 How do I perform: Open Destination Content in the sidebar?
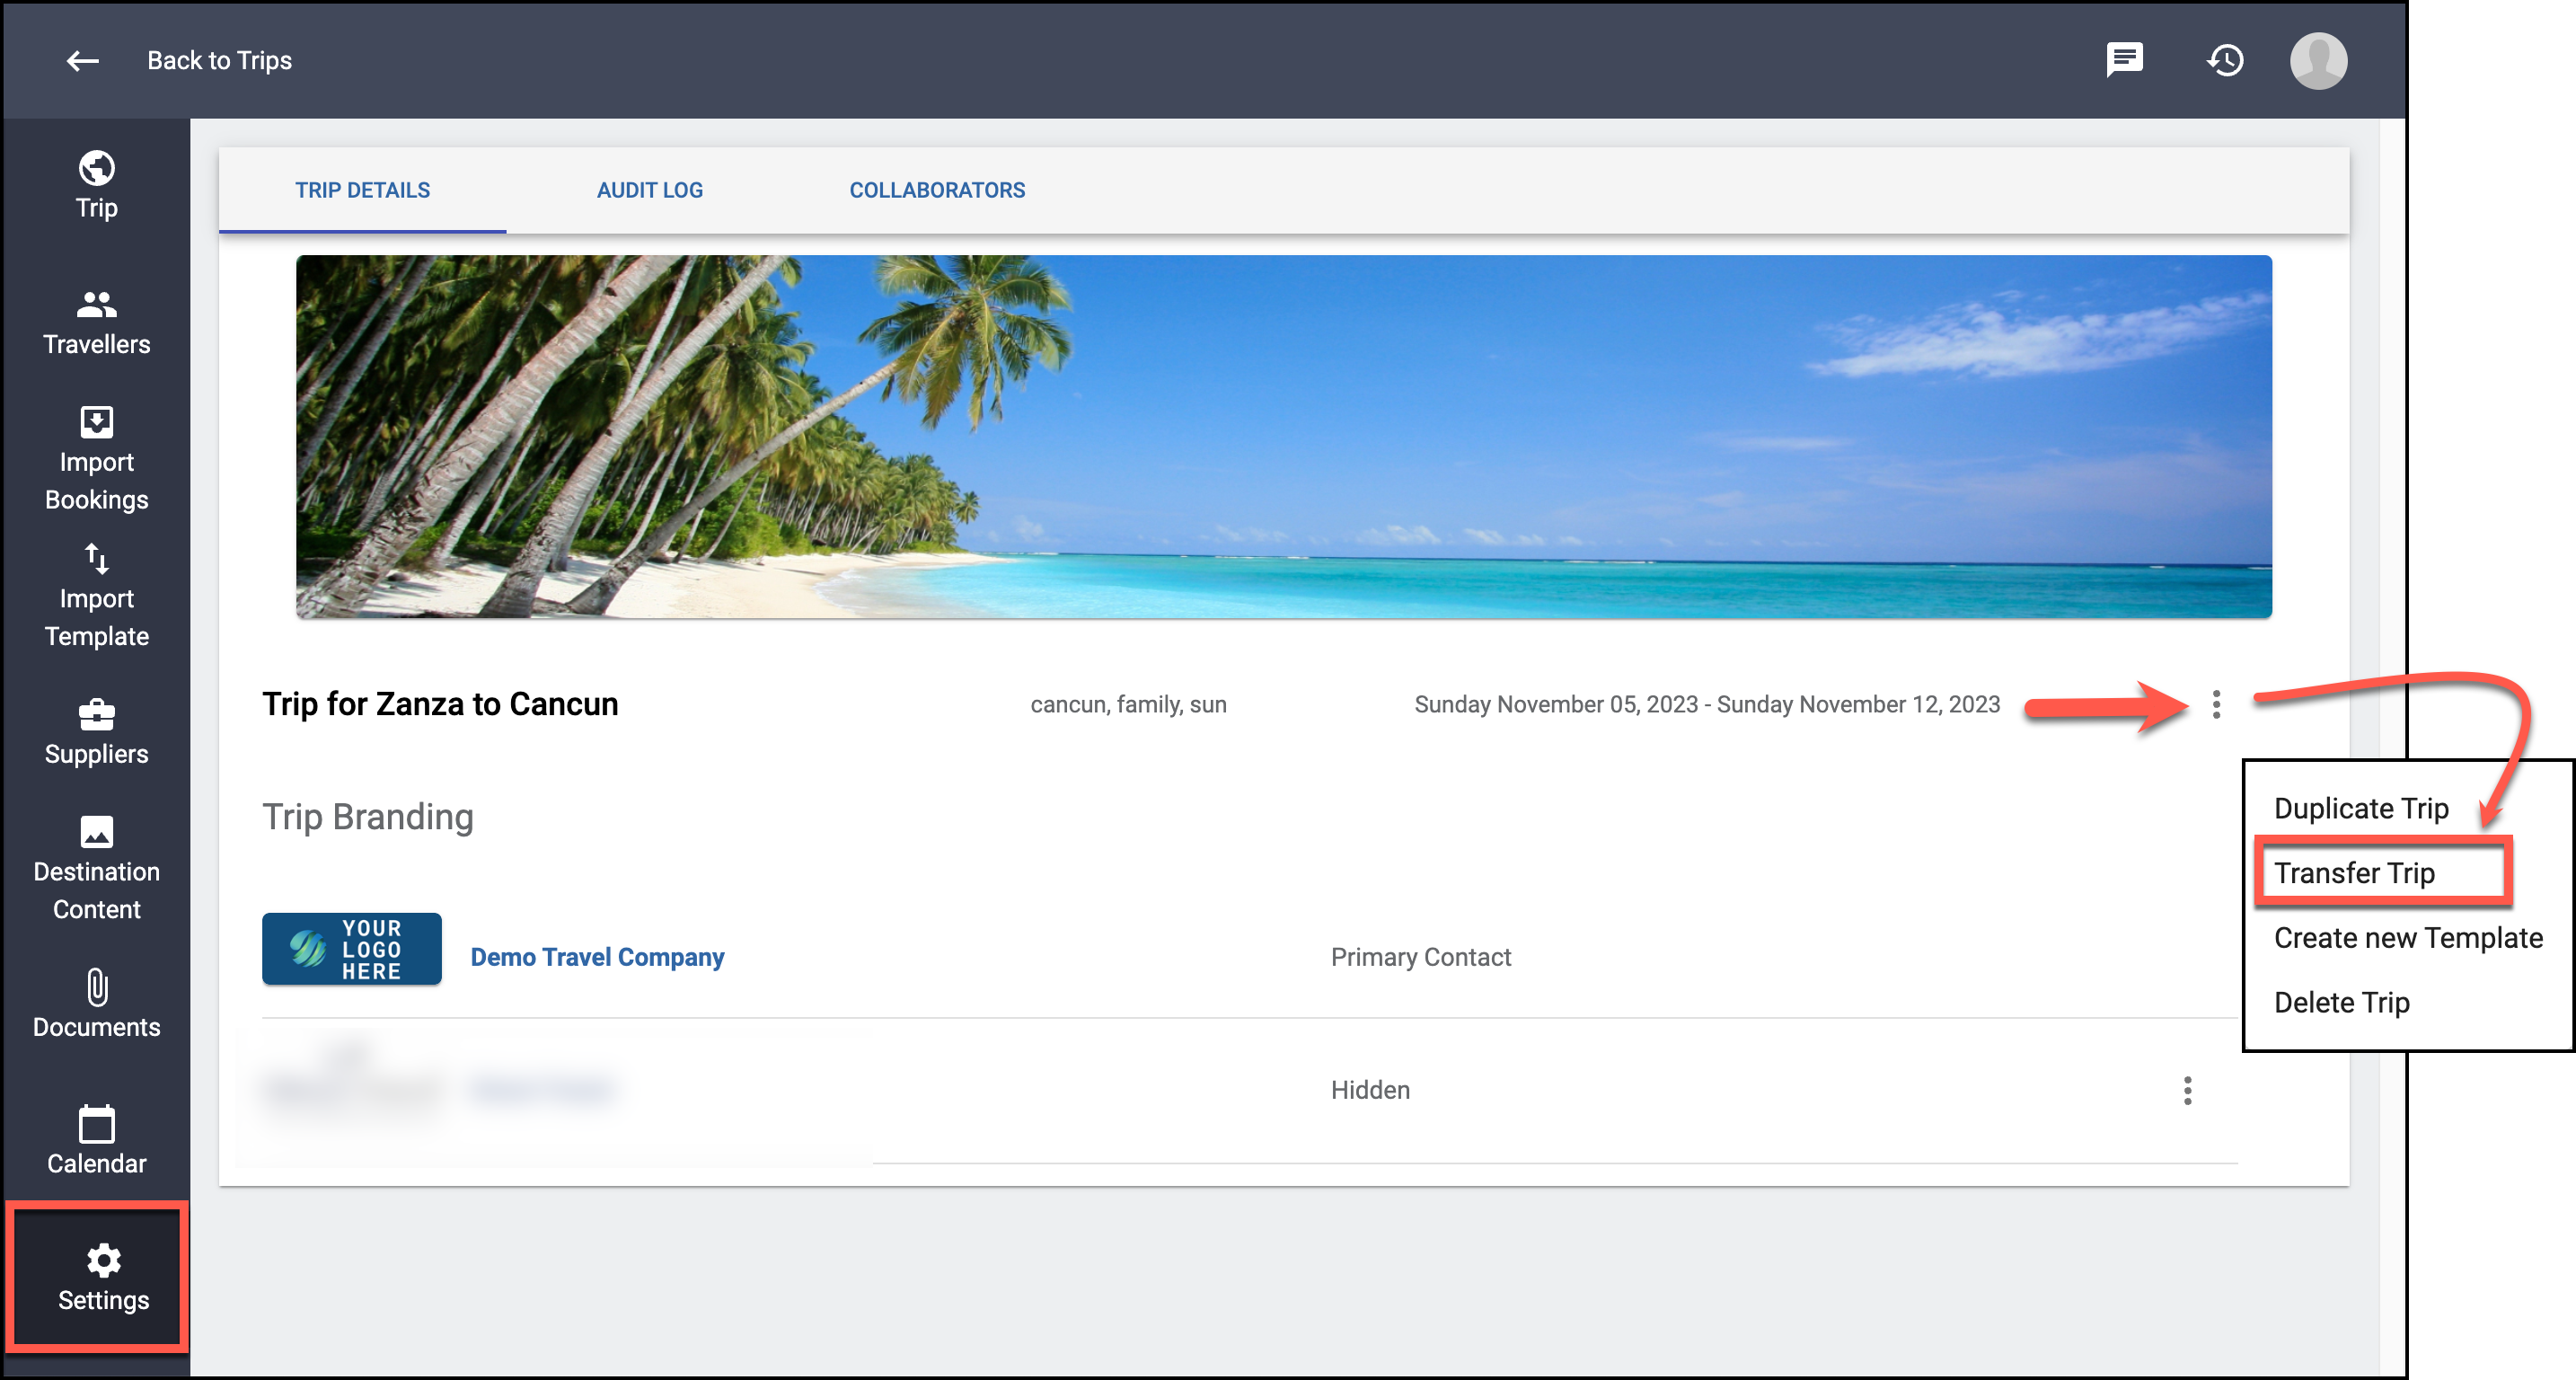pyautogui.click(x=97, y=868)
